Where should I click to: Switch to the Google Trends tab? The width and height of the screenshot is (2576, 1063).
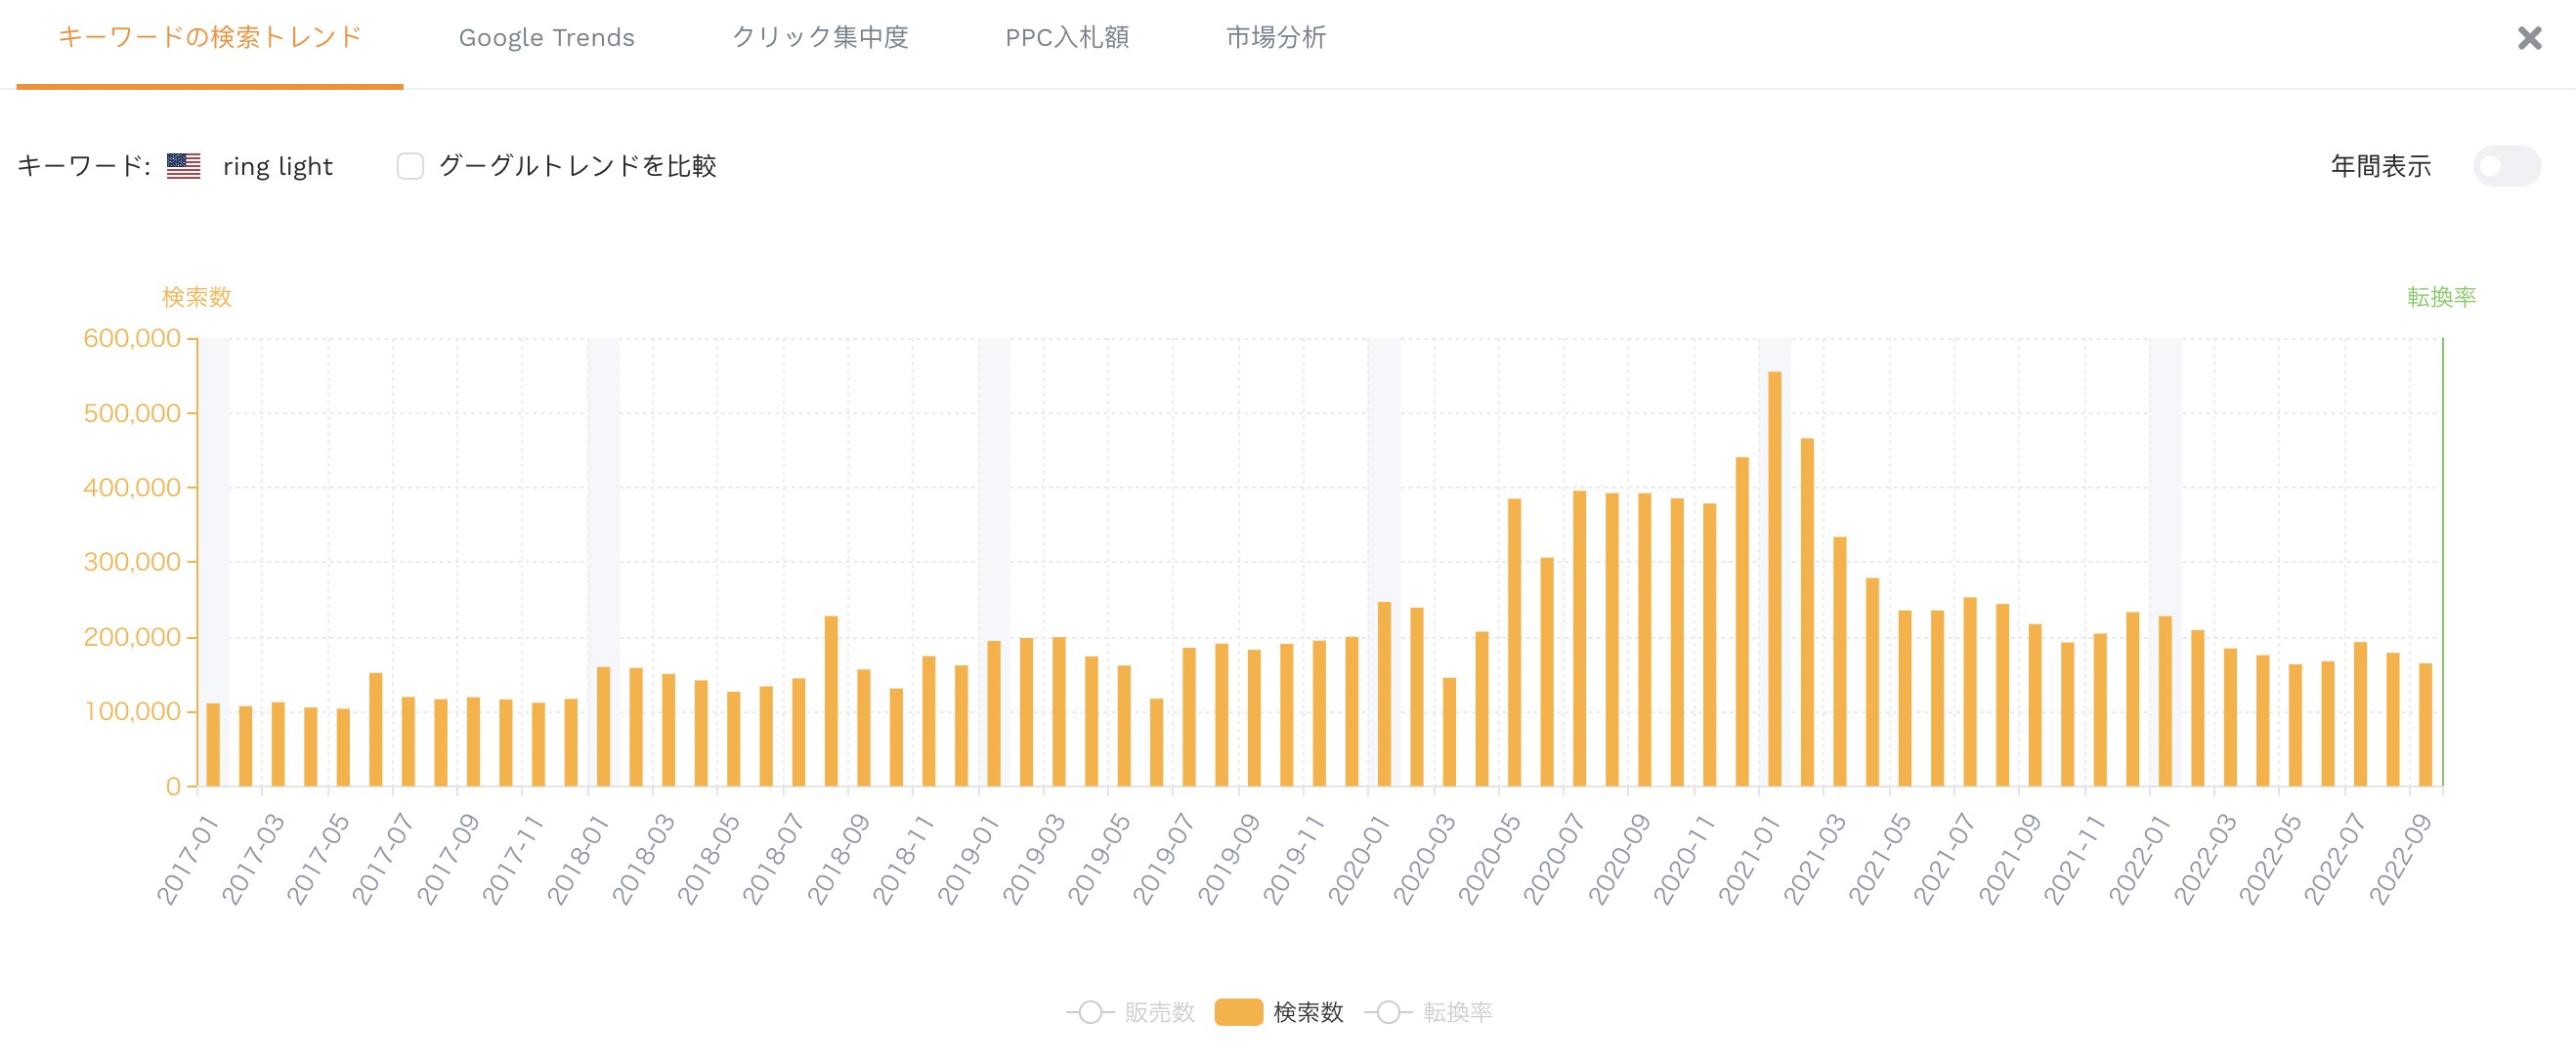click(x=546, y=38)
